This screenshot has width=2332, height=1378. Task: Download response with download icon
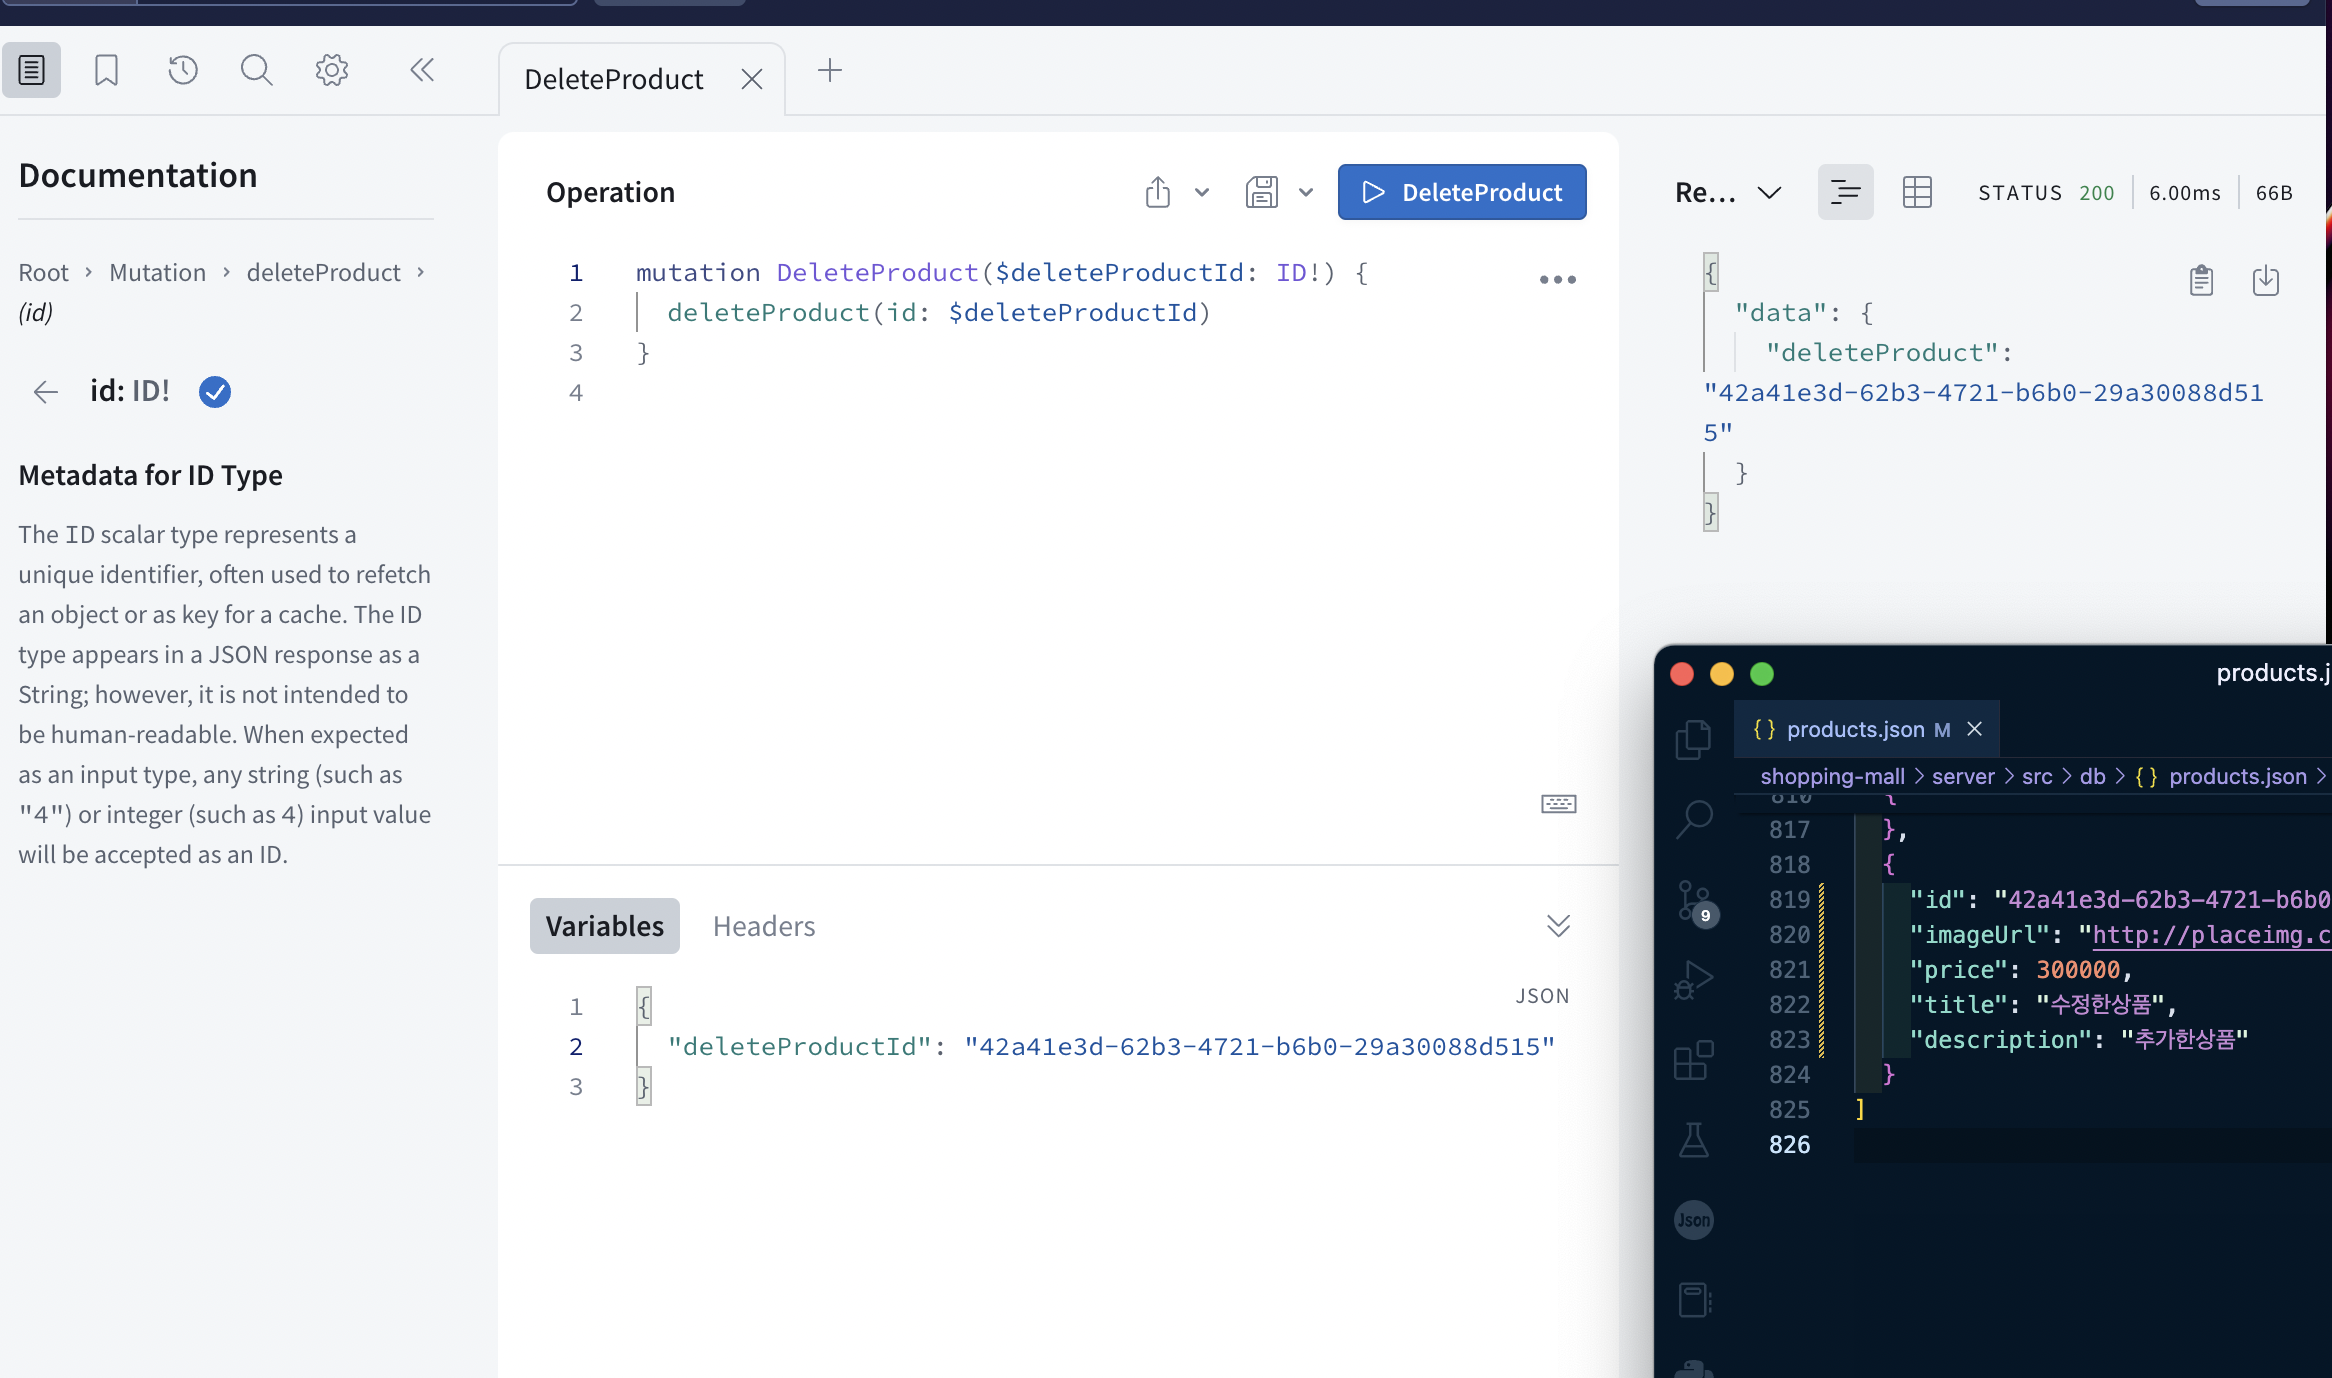(2265, 281)
